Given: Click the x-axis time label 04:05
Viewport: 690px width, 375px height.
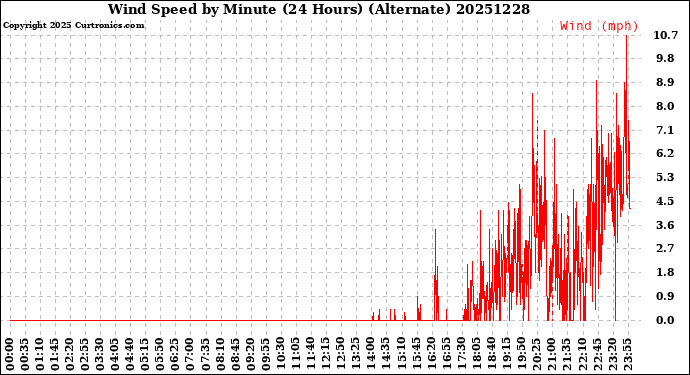Looking at the screenshot, I should coord(115,355).
